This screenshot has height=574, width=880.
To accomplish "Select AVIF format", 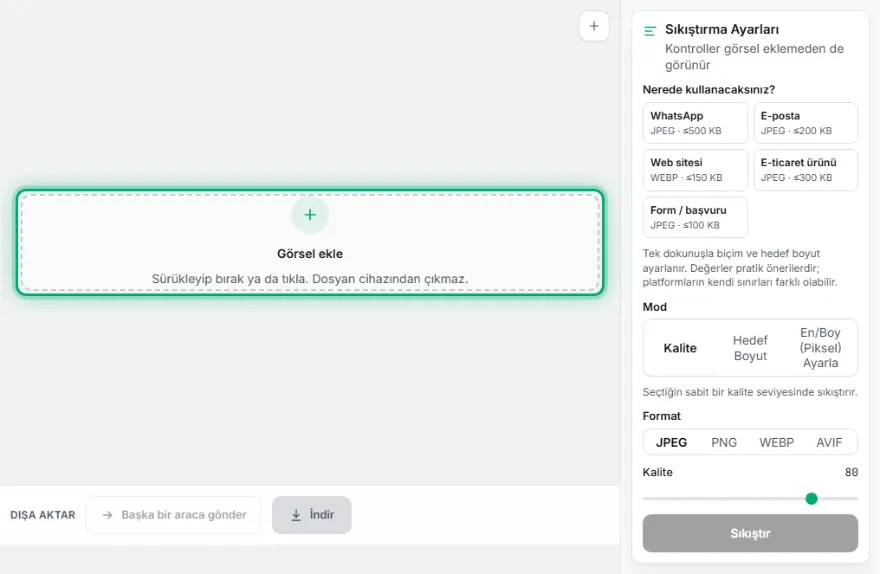I will (829, 442).
